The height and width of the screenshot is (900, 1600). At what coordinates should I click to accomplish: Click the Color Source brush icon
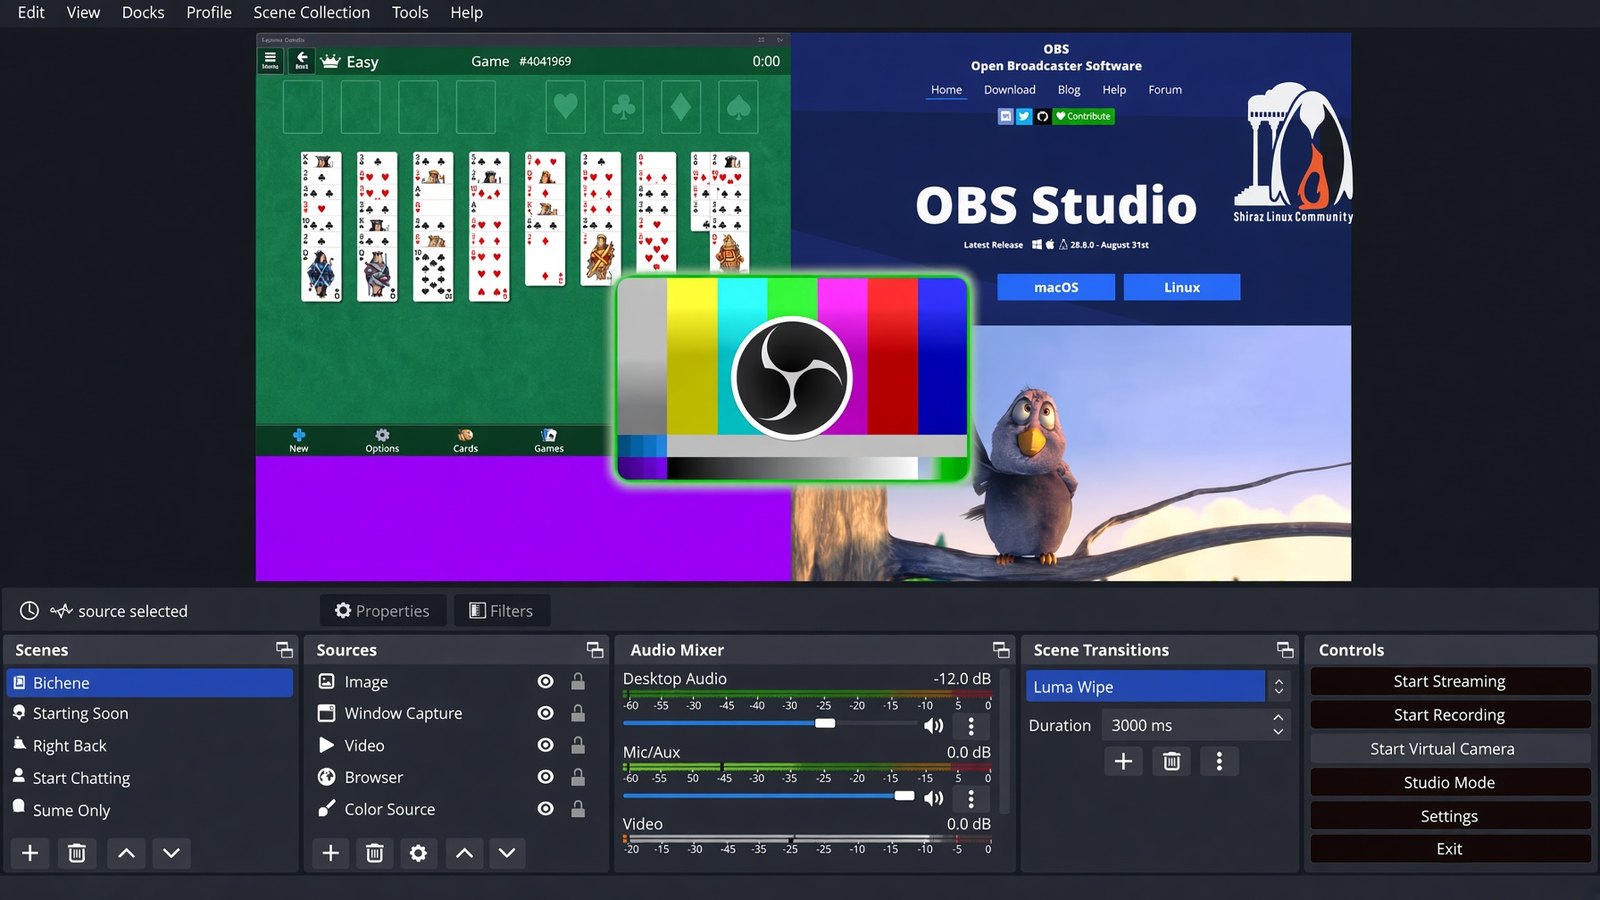326,809
